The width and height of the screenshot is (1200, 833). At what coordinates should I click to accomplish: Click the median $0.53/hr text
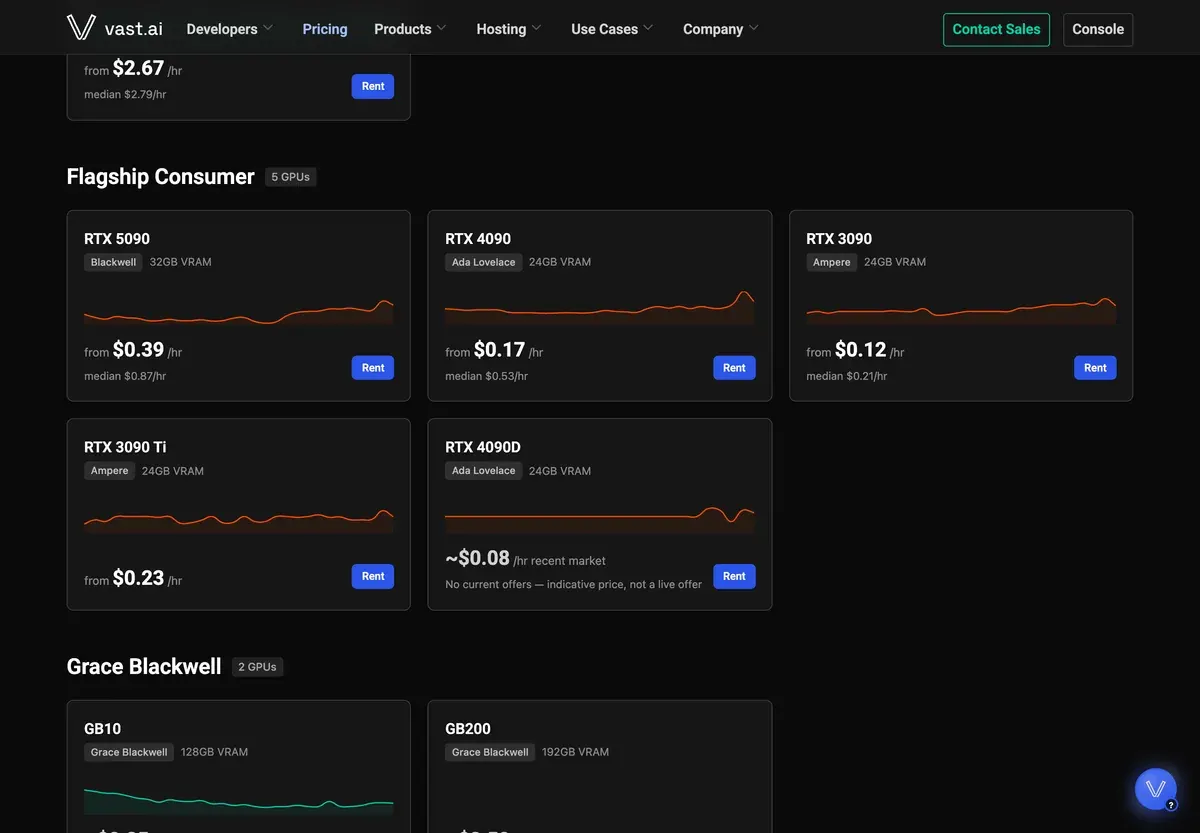tap(486, 376)
